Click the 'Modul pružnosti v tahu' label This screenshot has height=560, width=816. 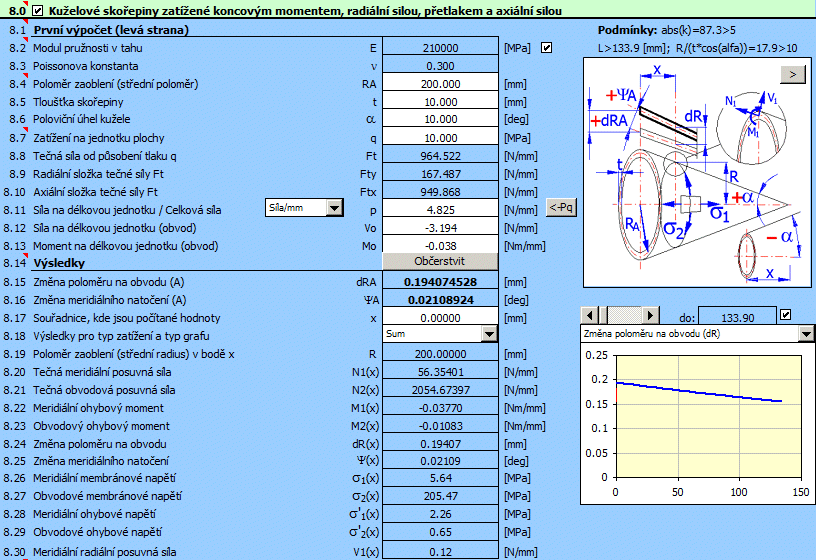pos(87,48)
